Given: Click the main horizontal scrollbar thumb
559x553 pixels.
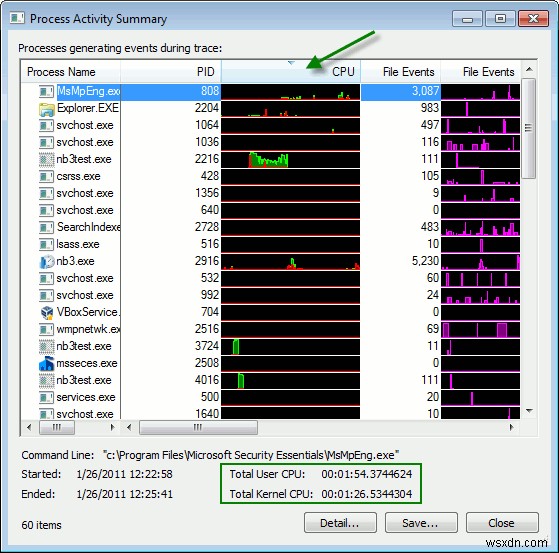Looking at the screenshot, I should [198, 427].
